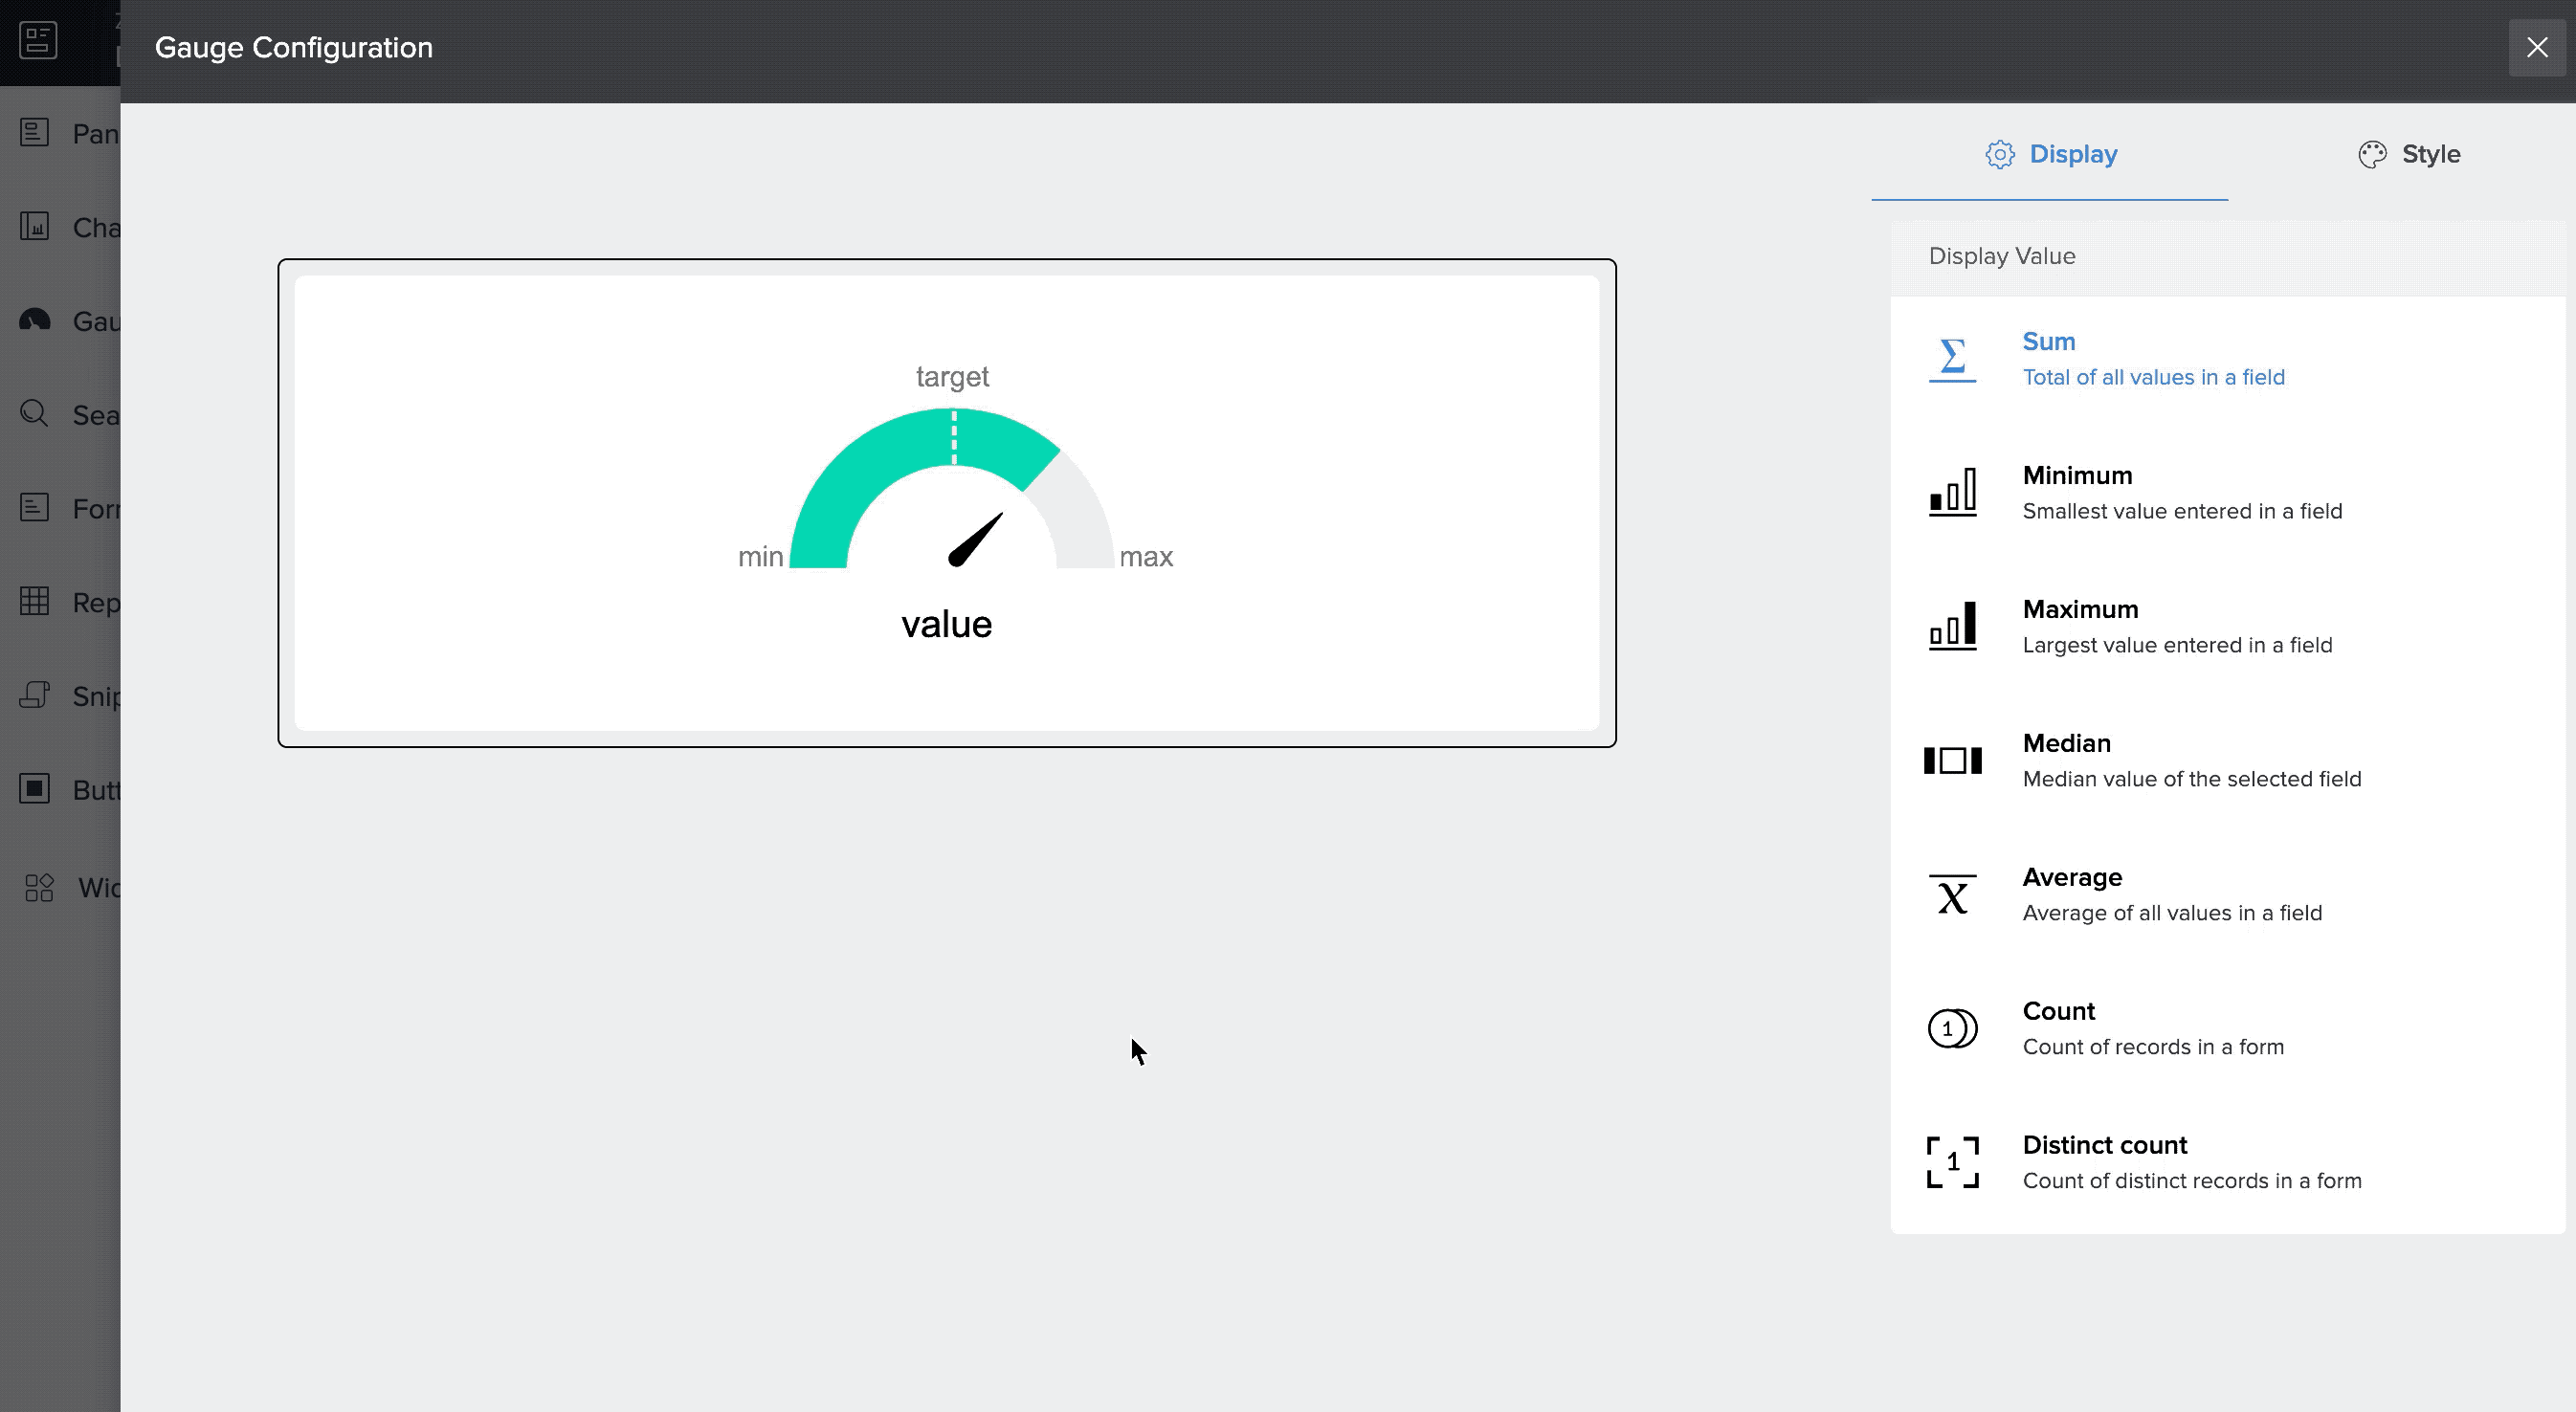Select the Count coin icon

point(1951,1028)
